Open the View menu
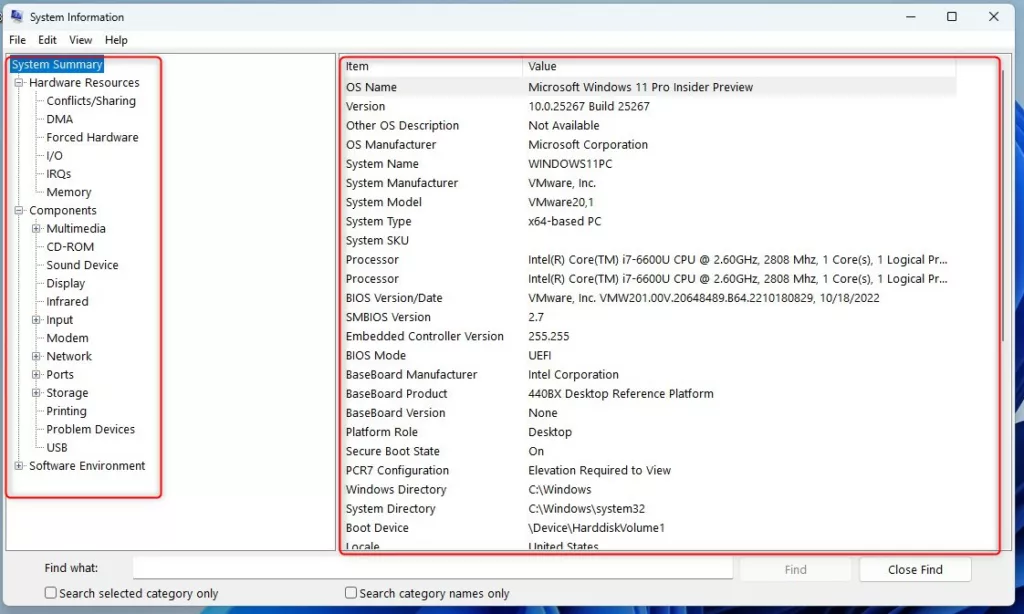The image size is (1024, 614). pos(80,40)
